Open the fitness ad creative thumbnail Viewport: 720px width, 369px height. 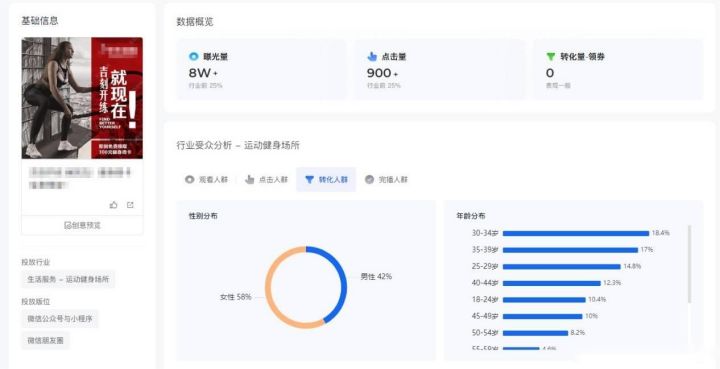(82, 98)
